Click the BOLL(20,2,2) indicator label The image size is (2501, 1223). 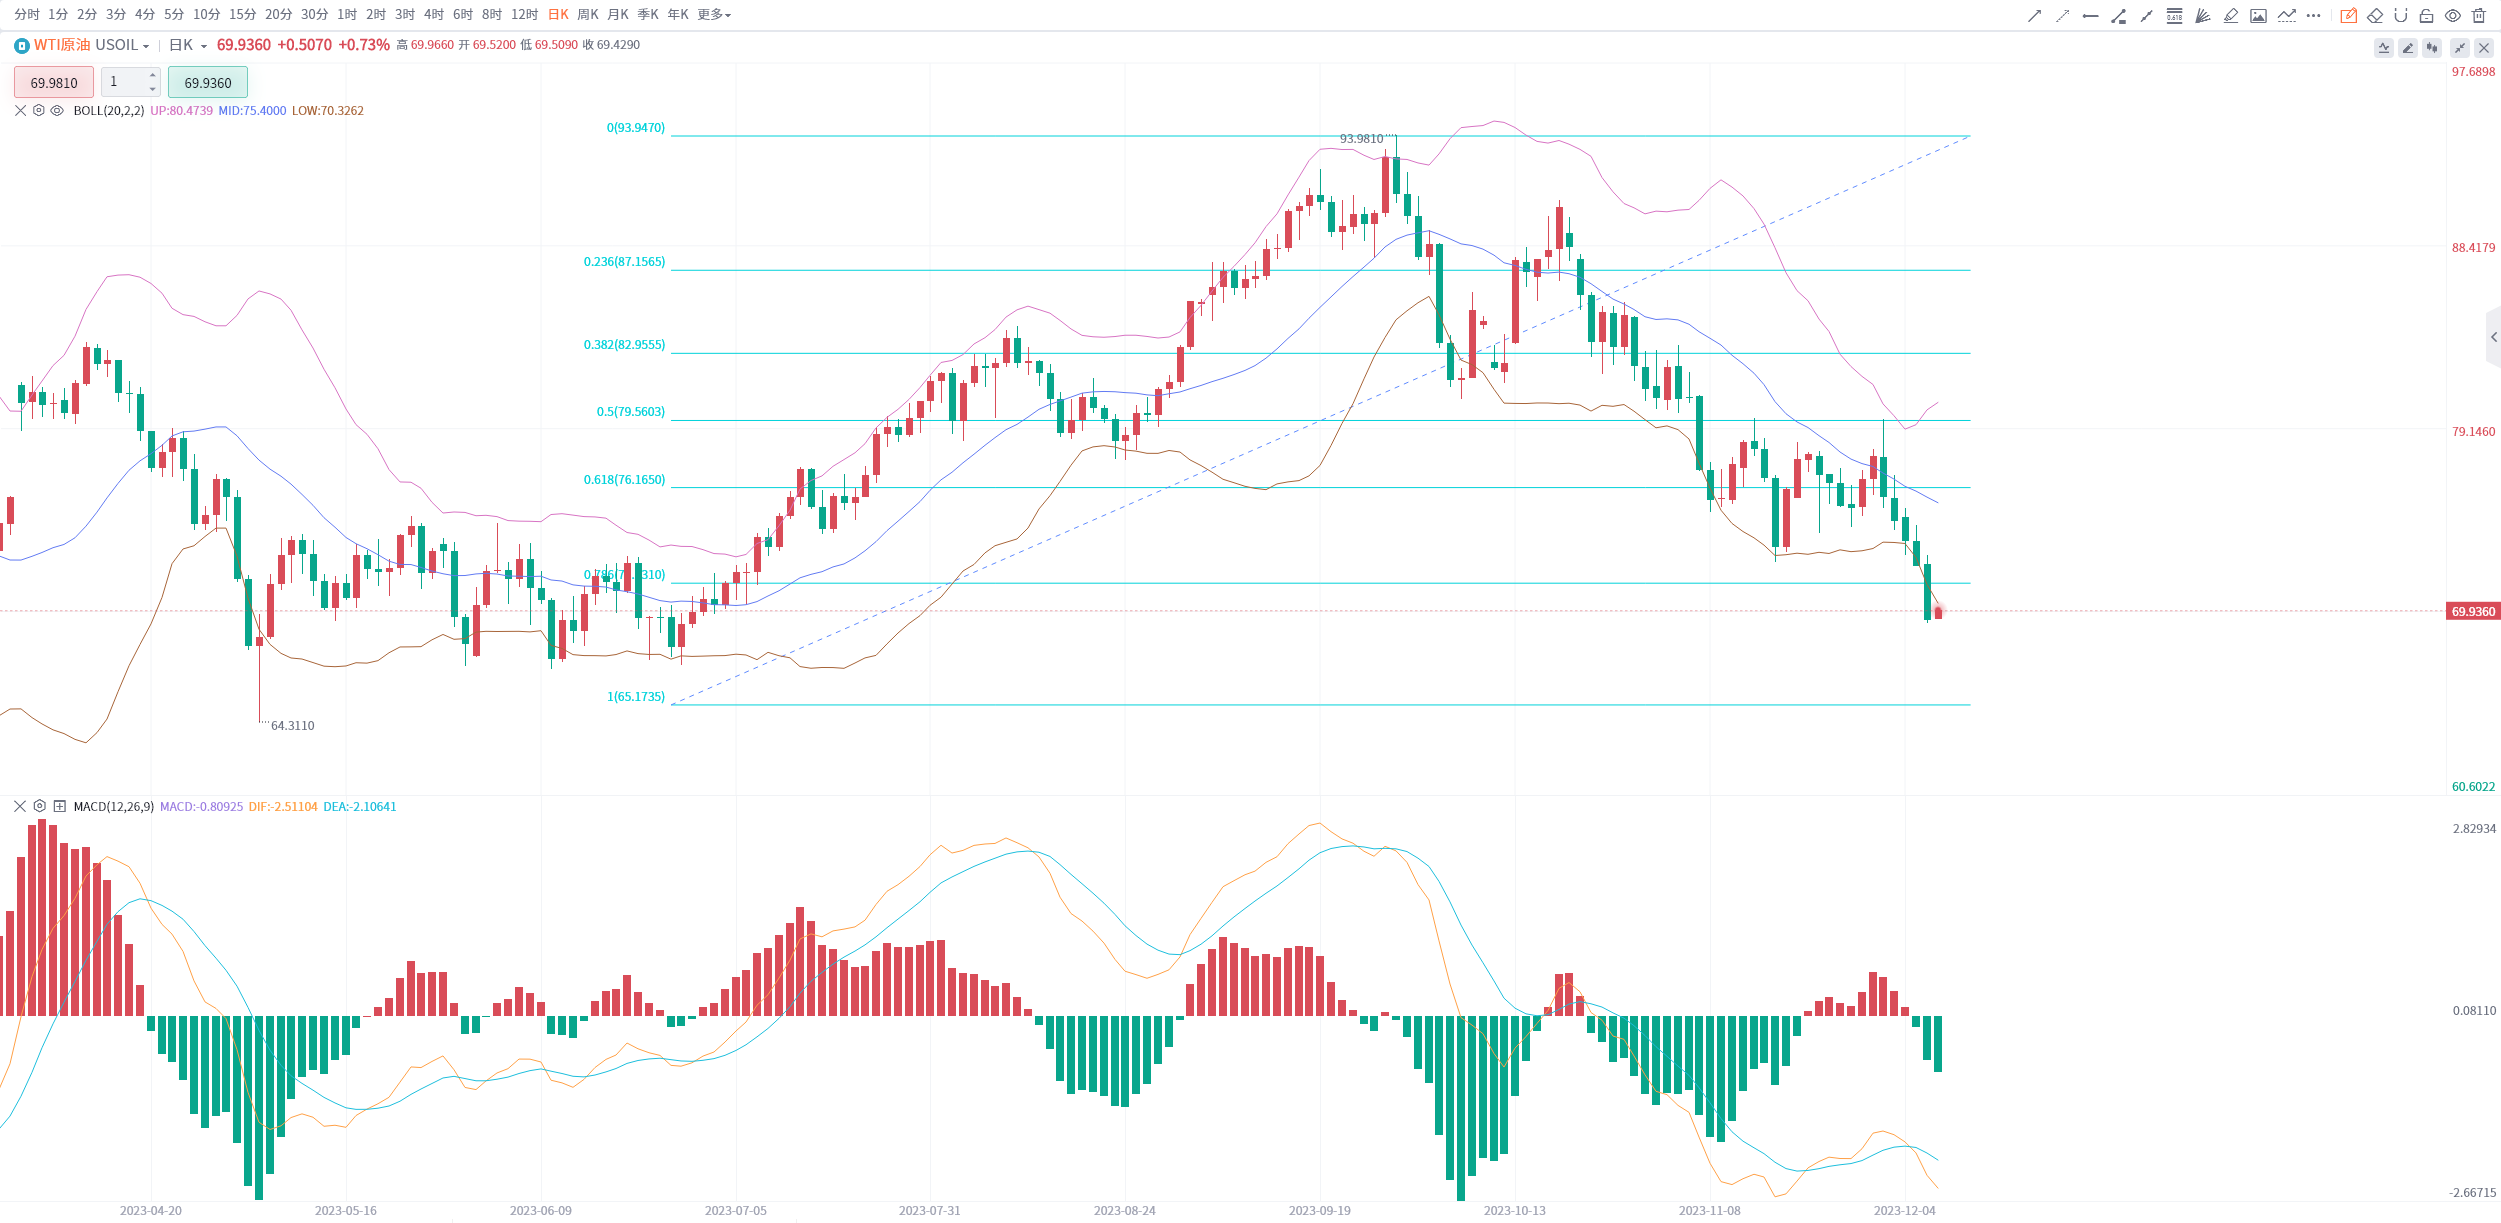(x=109, y=111)
